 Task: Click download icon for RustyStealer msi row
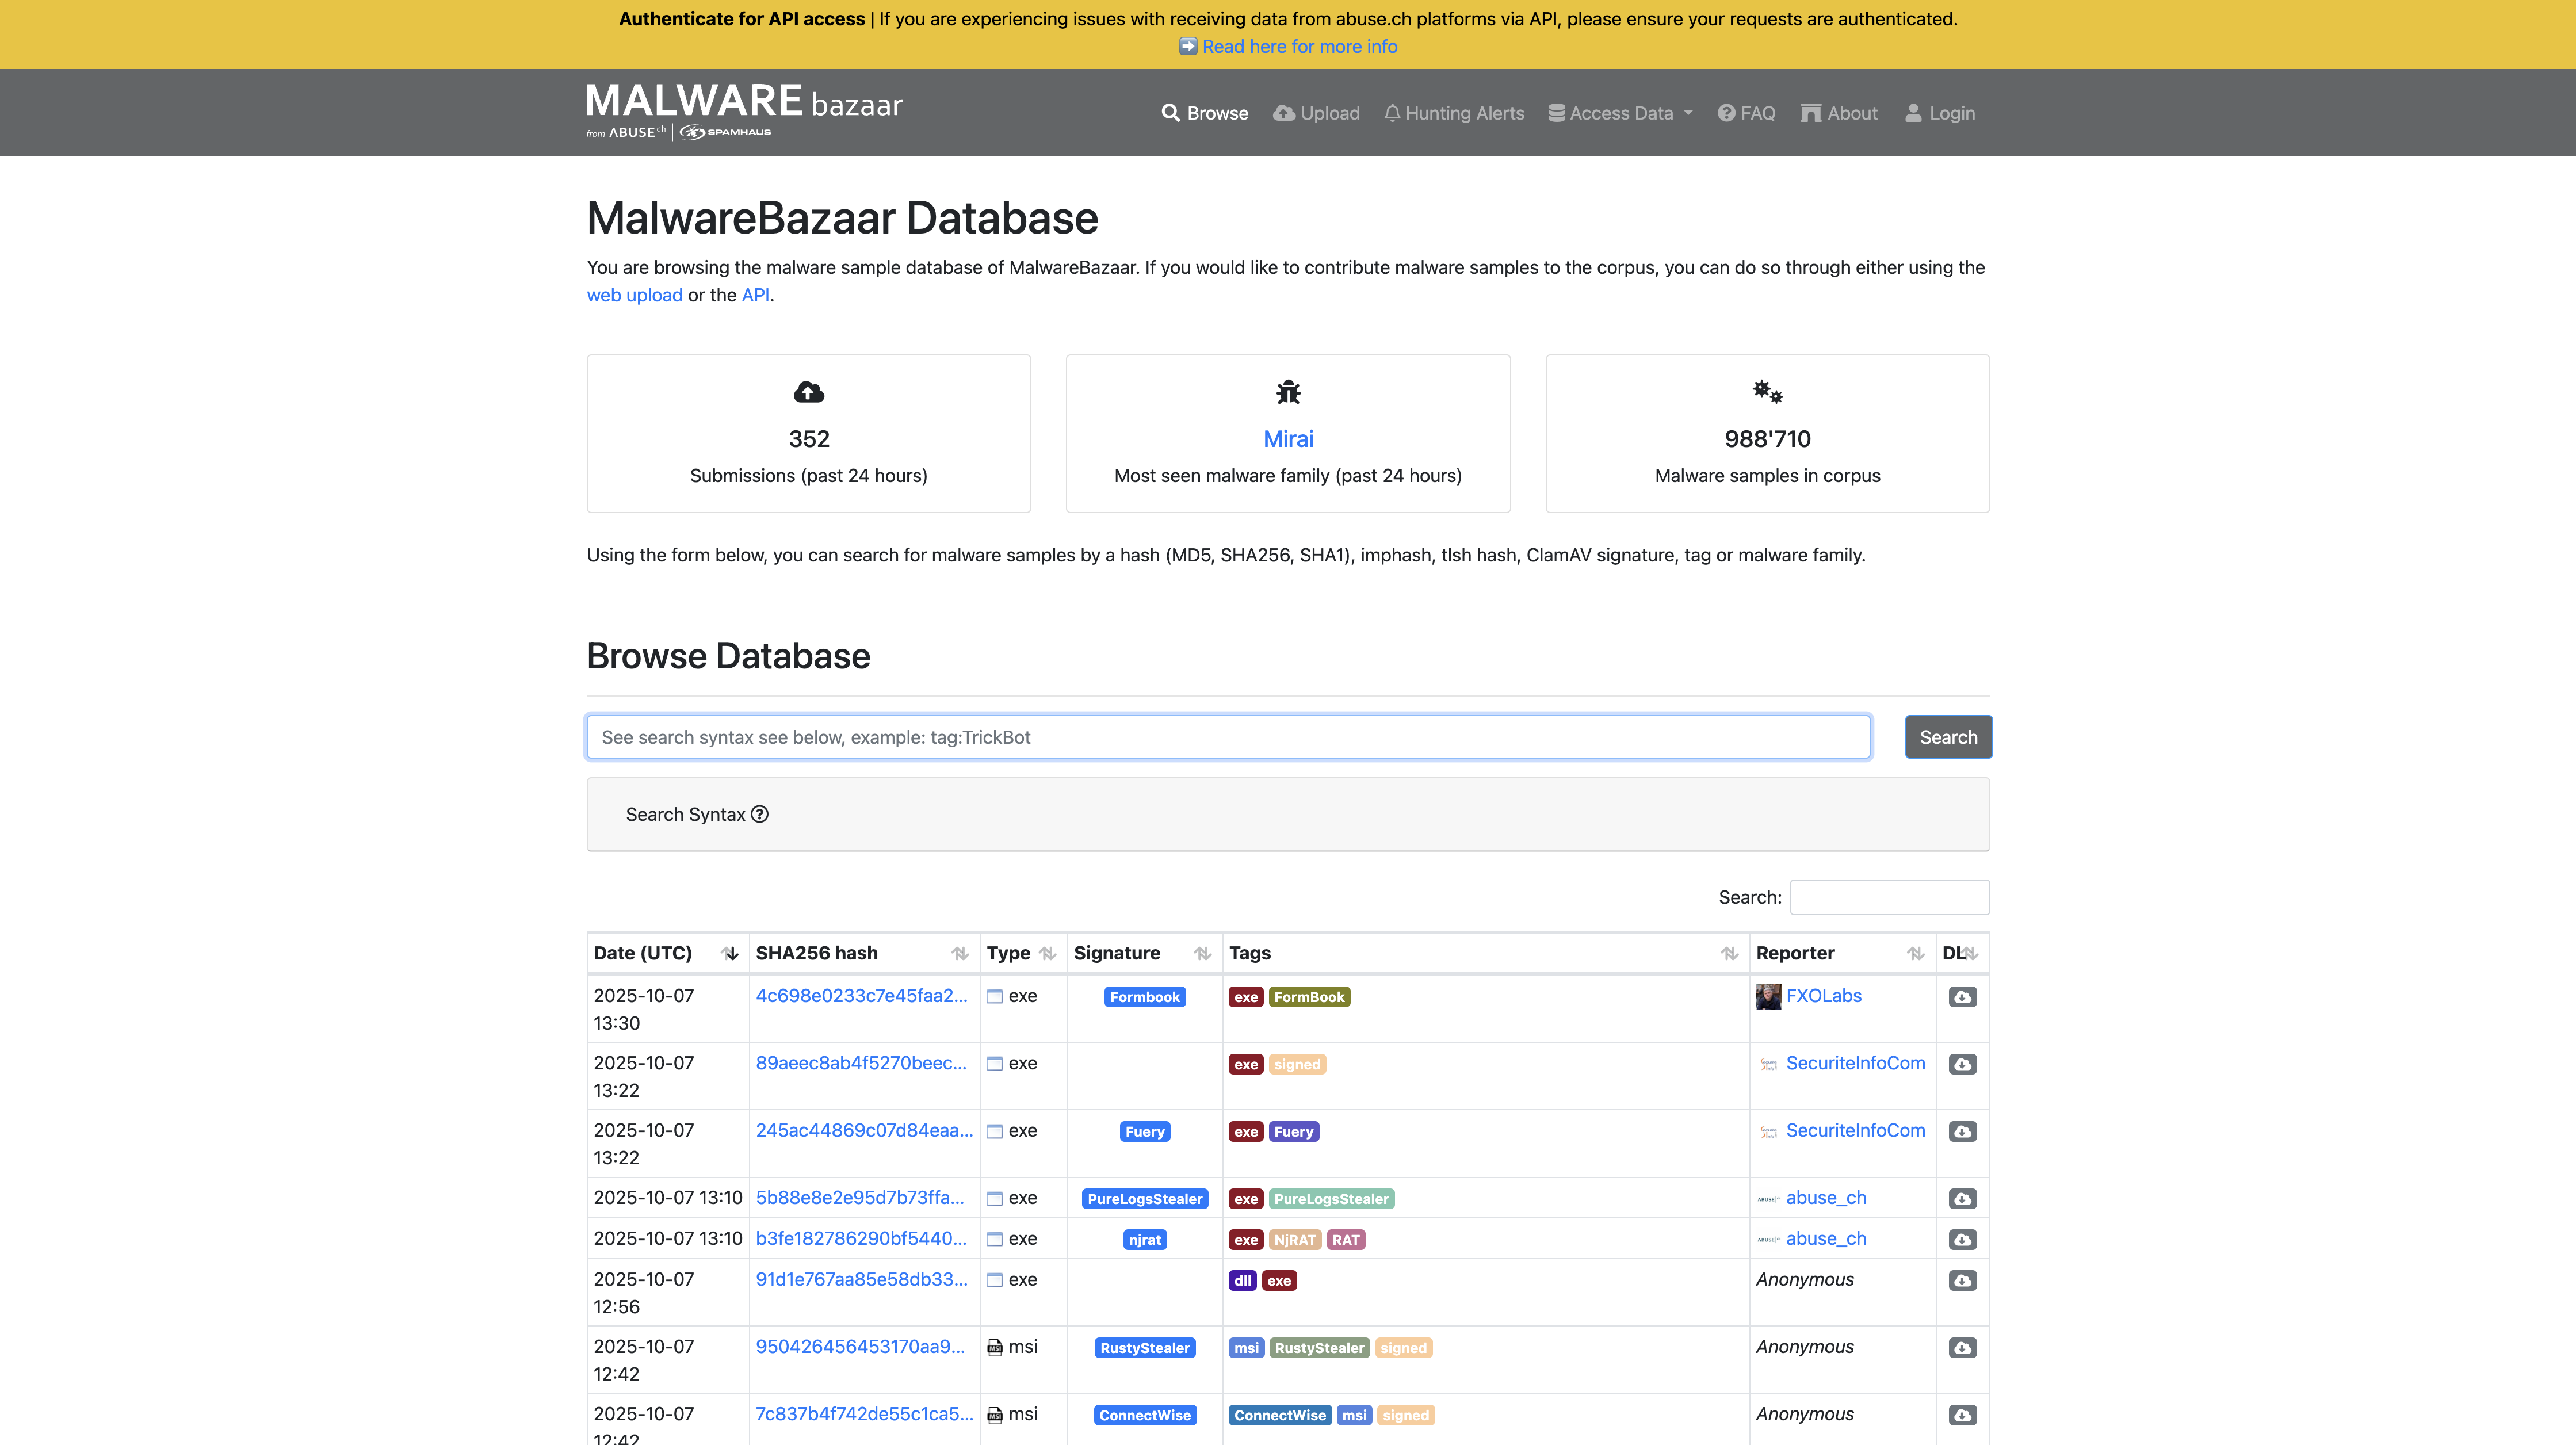click(x=1962, y=1348)
